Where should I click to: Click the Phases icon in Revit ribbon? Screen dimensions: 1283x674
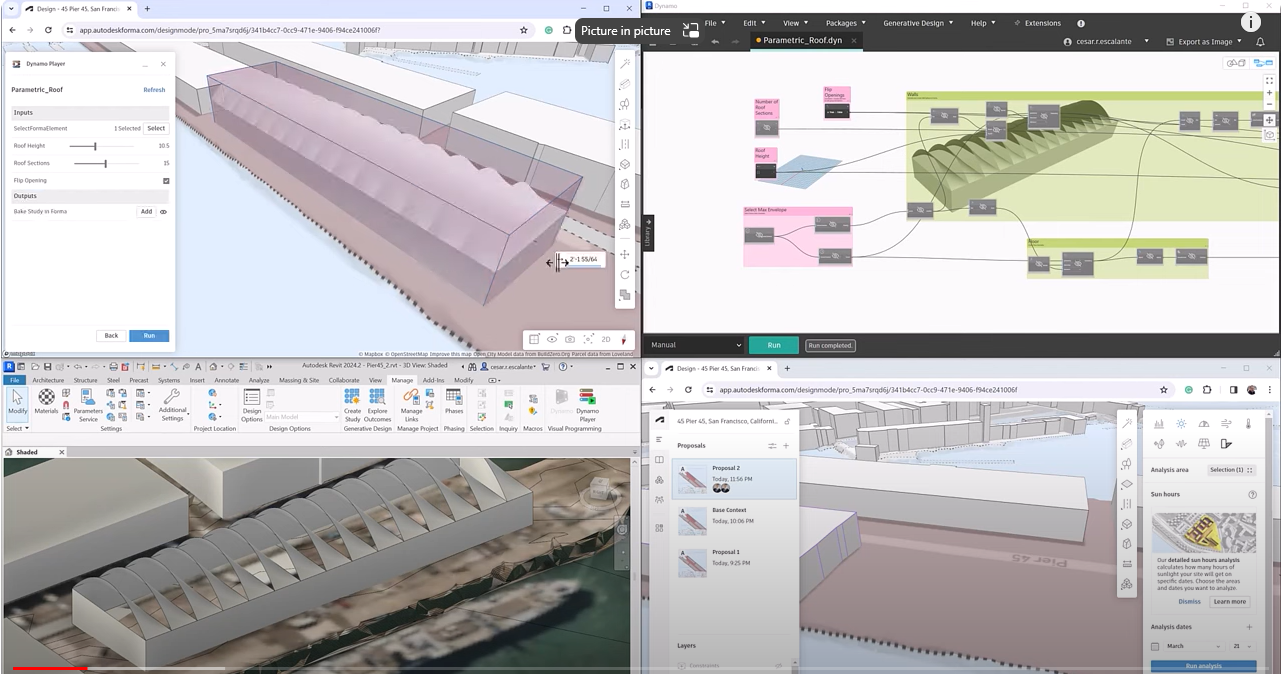point(453,400)
